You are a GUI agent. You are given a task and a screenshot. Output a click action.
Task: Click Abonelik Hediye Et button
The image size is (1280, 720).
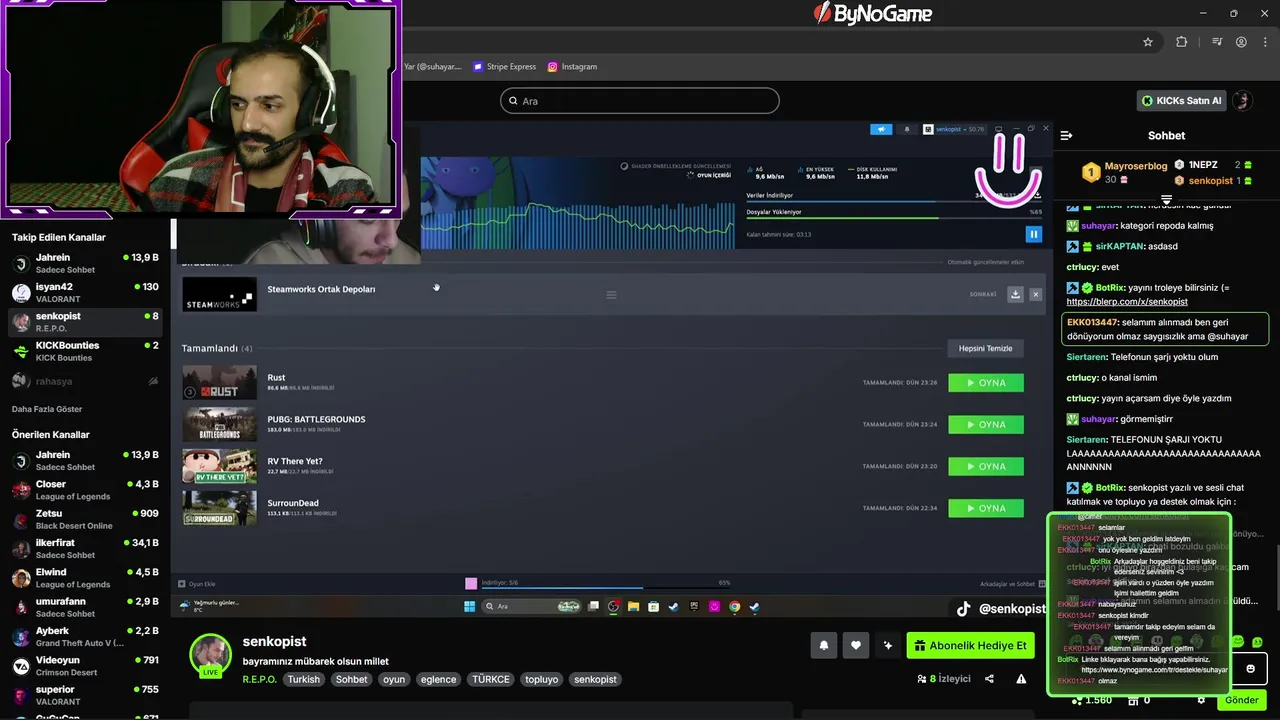(970, 646)
